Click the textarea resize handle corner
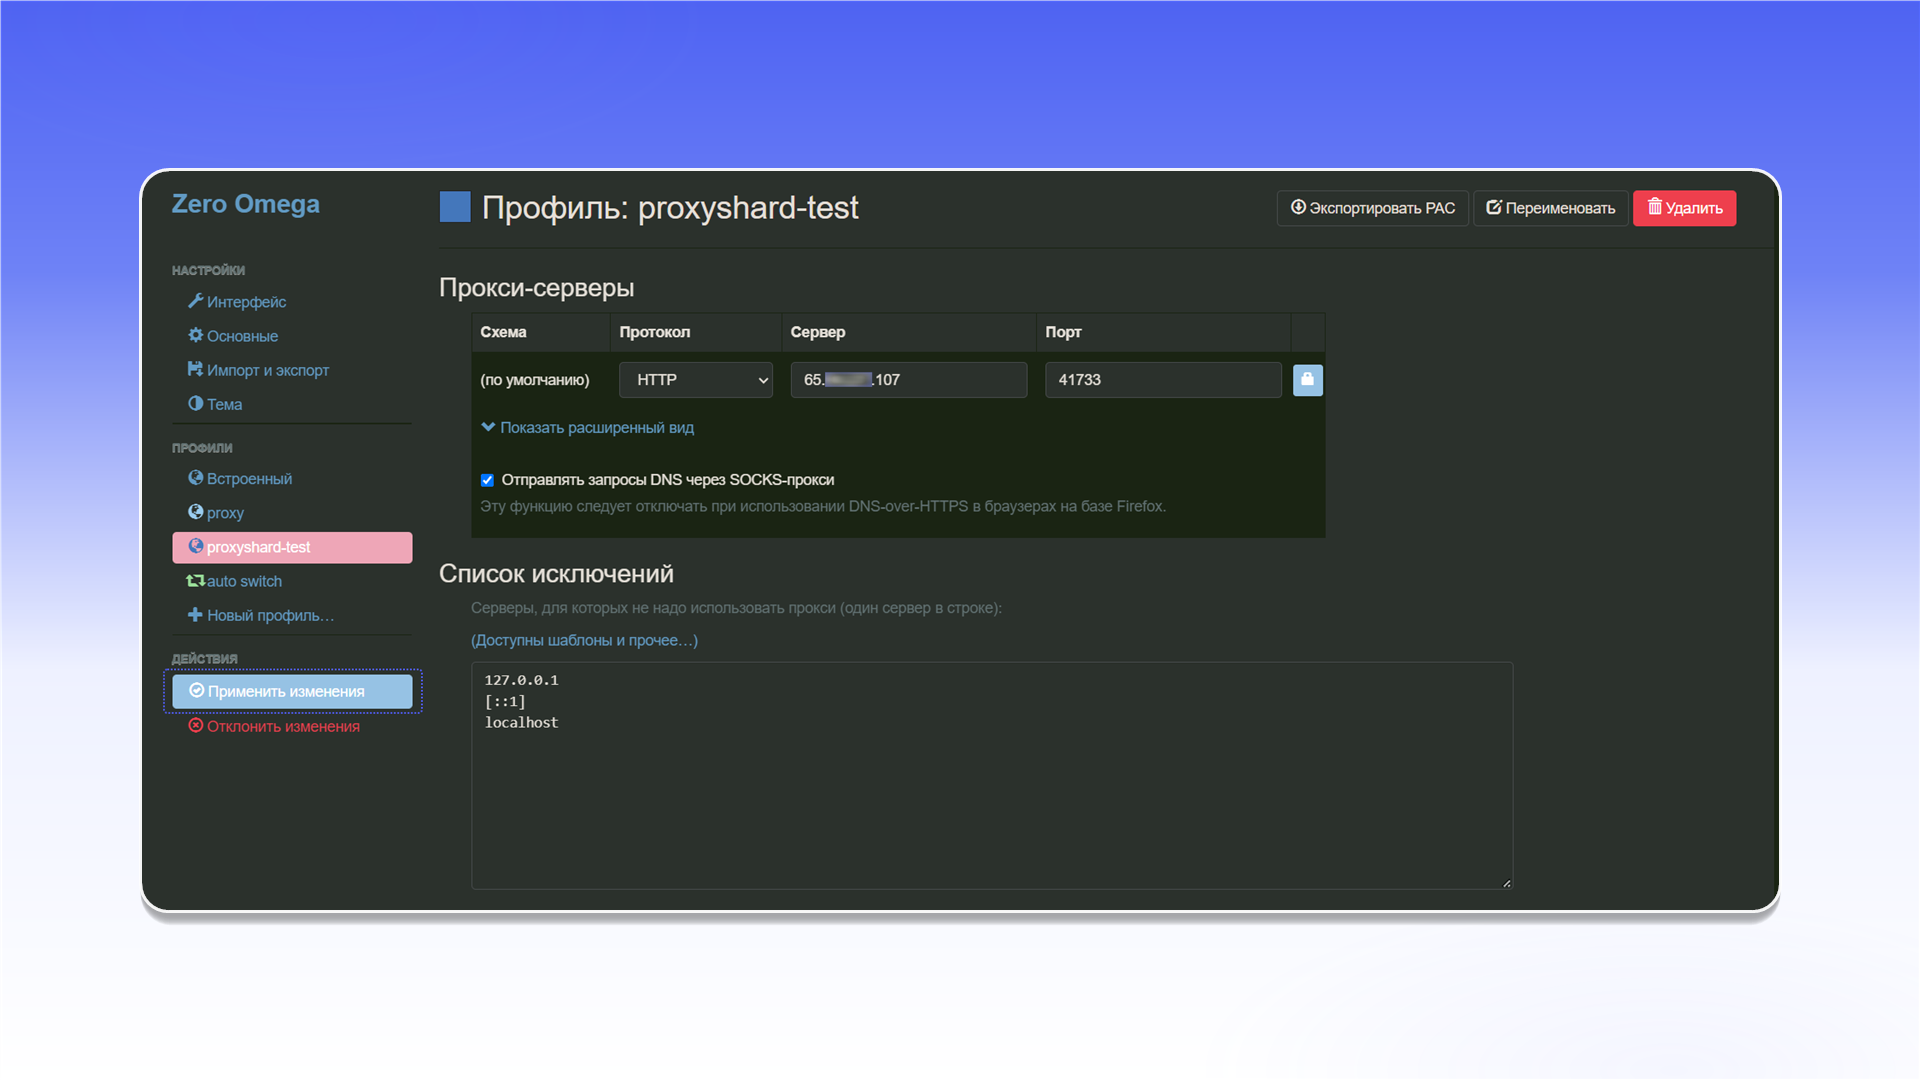1920x1080 pixels. [1507, 883]
